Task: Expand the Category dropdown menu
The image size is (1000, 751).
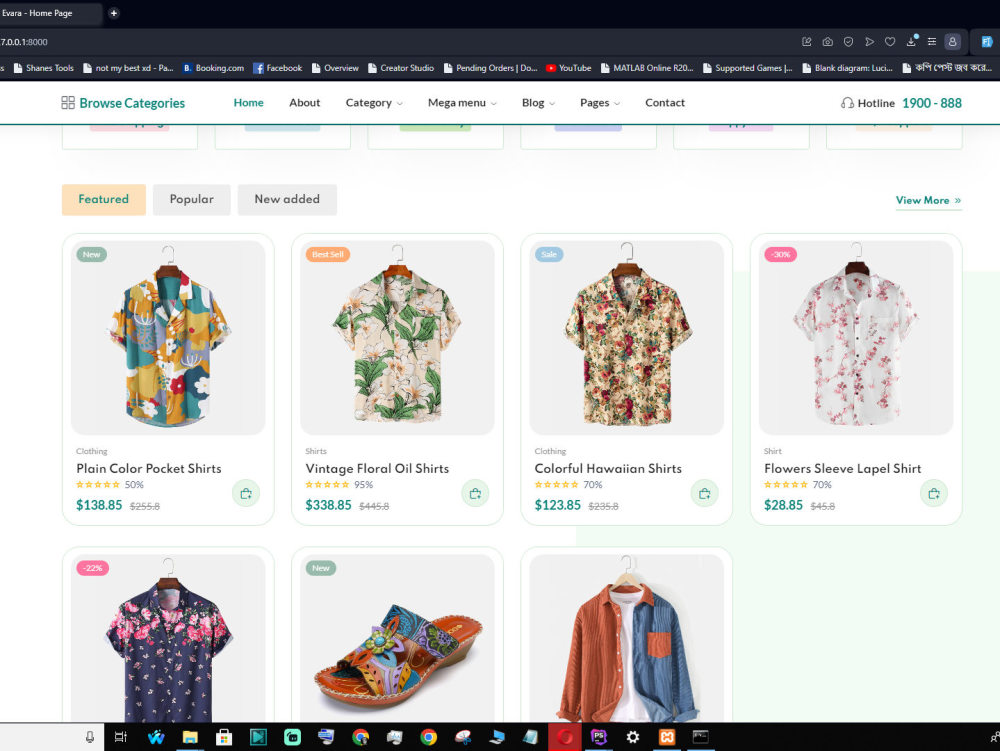Action: (374, 103)
